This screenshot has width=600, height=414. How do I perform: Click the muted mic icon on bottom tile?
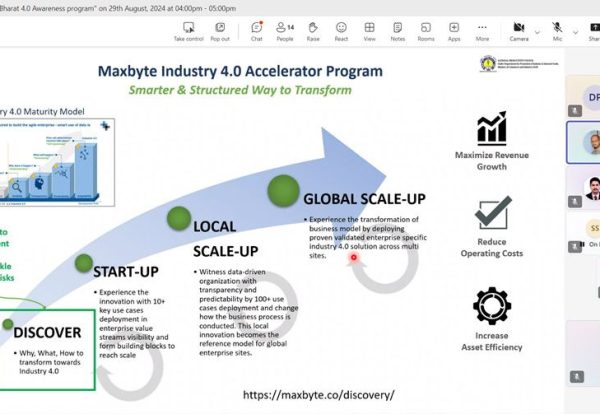coord(577,377)
